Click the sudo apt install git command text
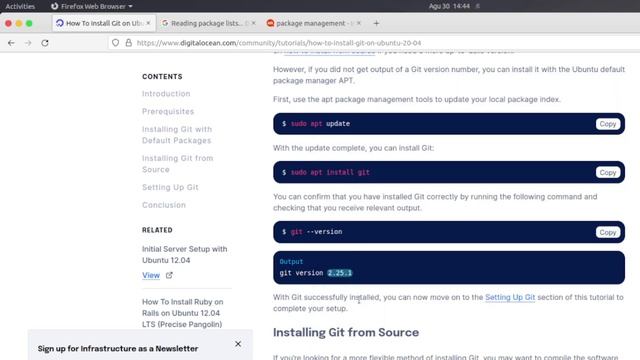The width and height of the screenshot is (640, 360). point(330,172)
